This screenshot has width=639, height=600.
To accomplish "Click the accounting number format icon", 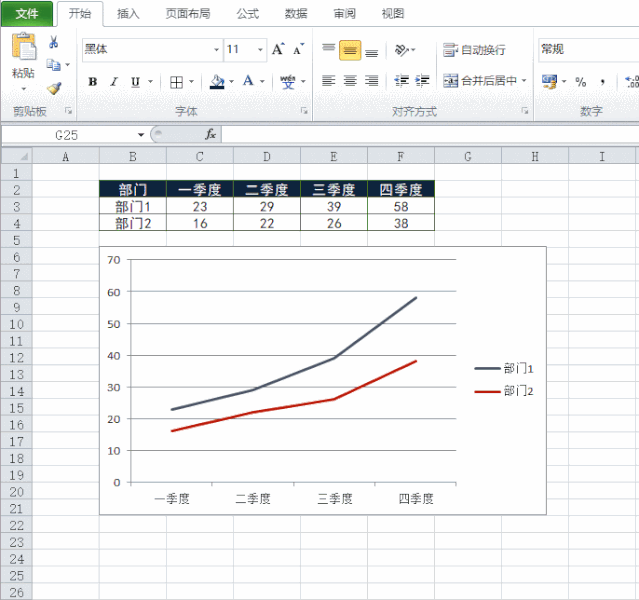I will pyautogui.click(x=549, y=81).
